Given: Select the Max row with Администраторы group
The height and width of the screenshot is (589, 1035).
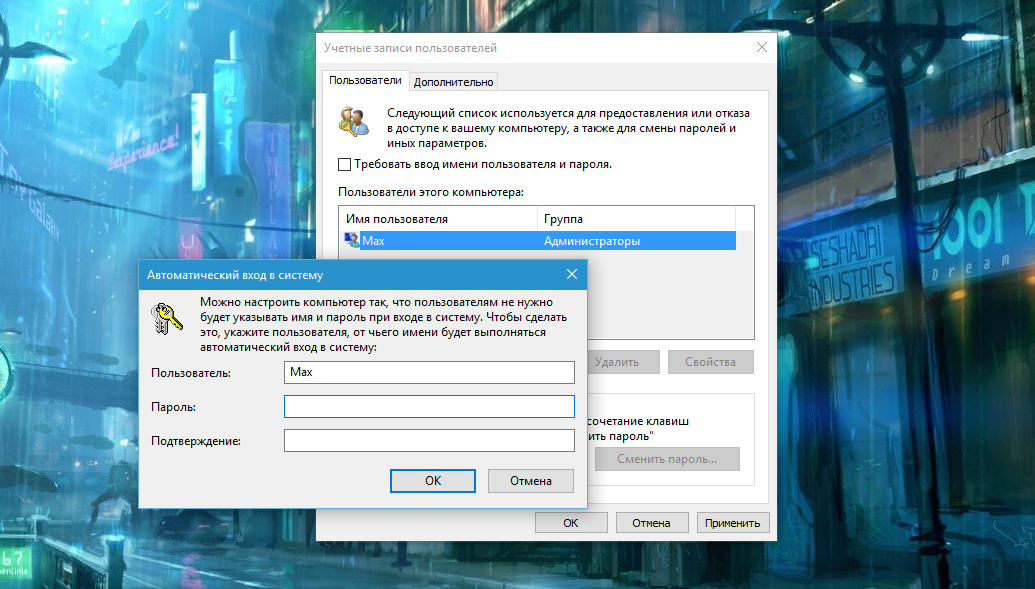Looking at the screenshot, I should click(540, 241).
